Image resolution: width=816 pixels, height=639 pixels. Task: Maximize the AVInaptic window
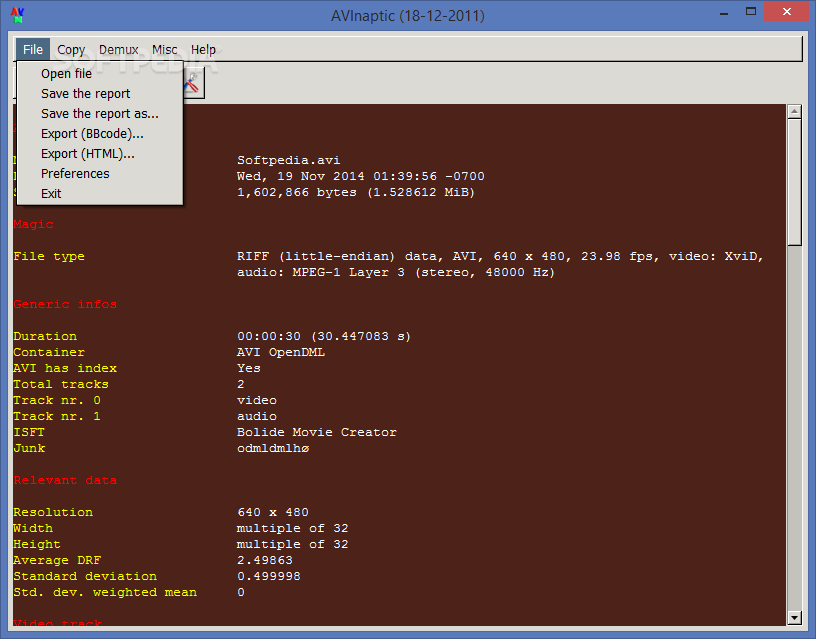pyautogui.click(x=750, y=12)
